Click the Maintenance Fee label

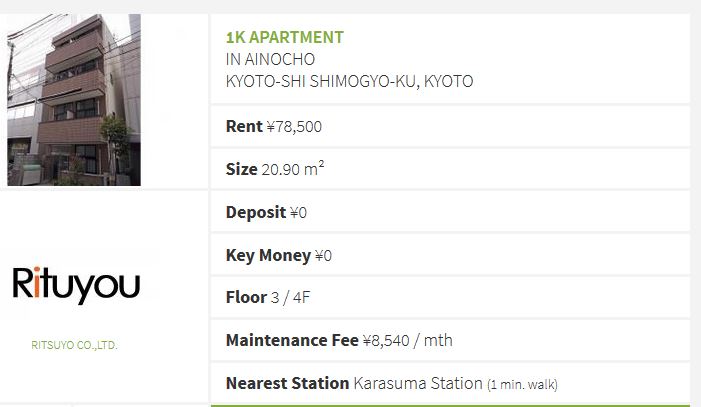(292, 340)
